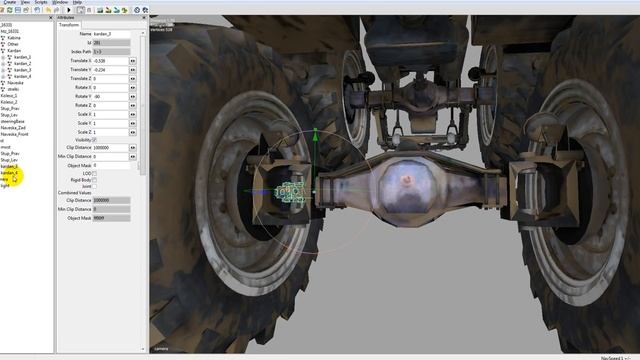Click the Translate X arrow stepper button
Viewport: 640px width, 360px height.
coord(133,61)
